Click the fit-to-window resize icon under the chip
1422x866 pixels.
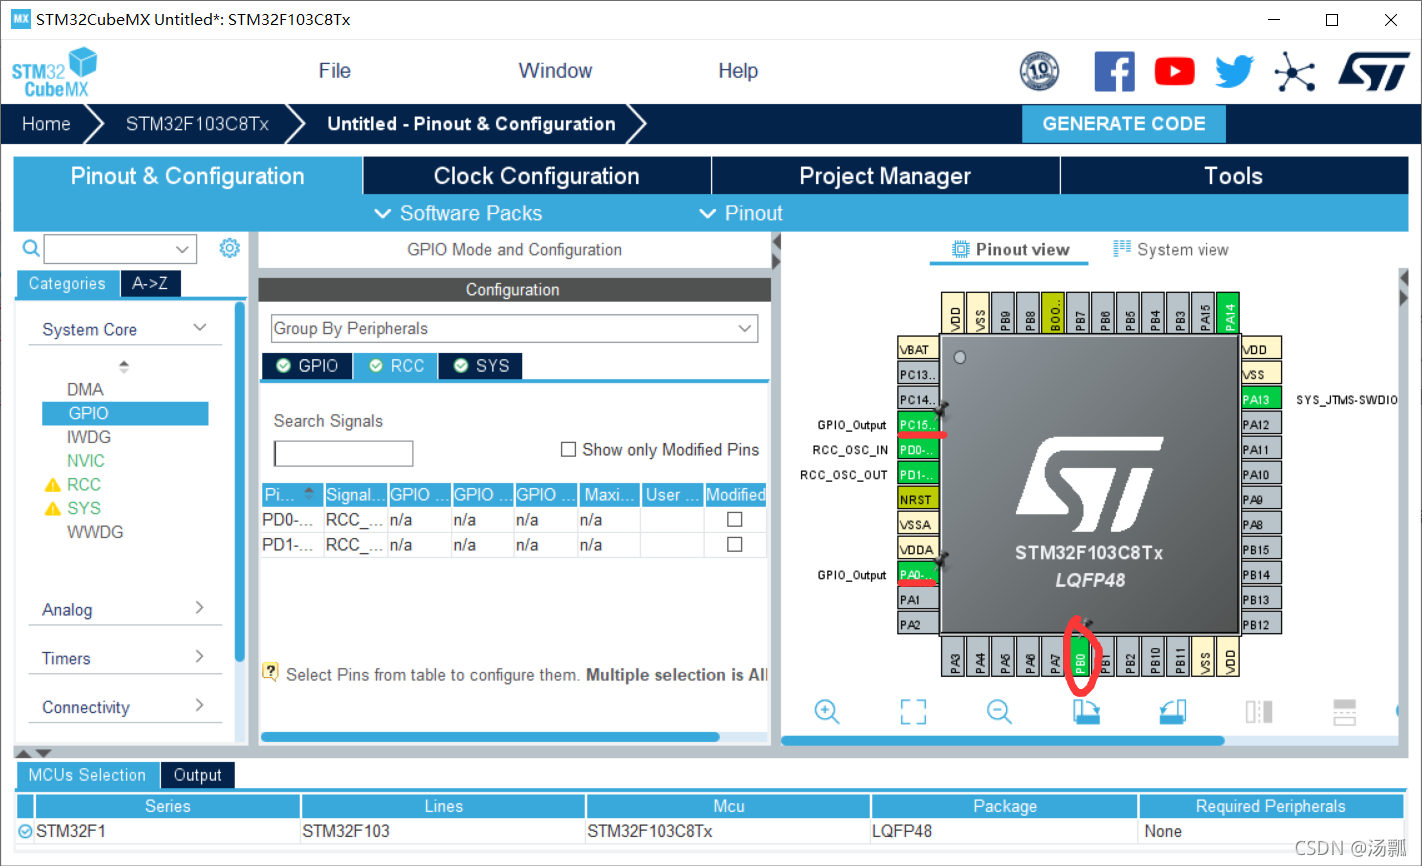[x=913, y=711]
